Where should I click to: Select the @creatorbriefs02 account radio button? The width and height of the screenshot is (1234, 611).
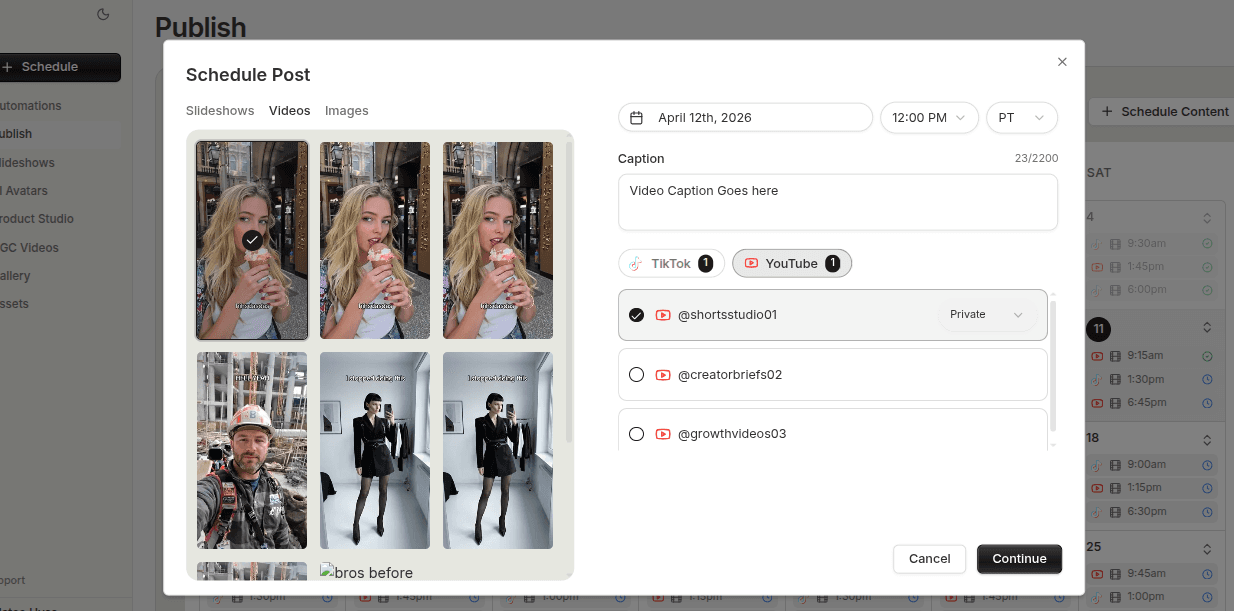(637, 374)
